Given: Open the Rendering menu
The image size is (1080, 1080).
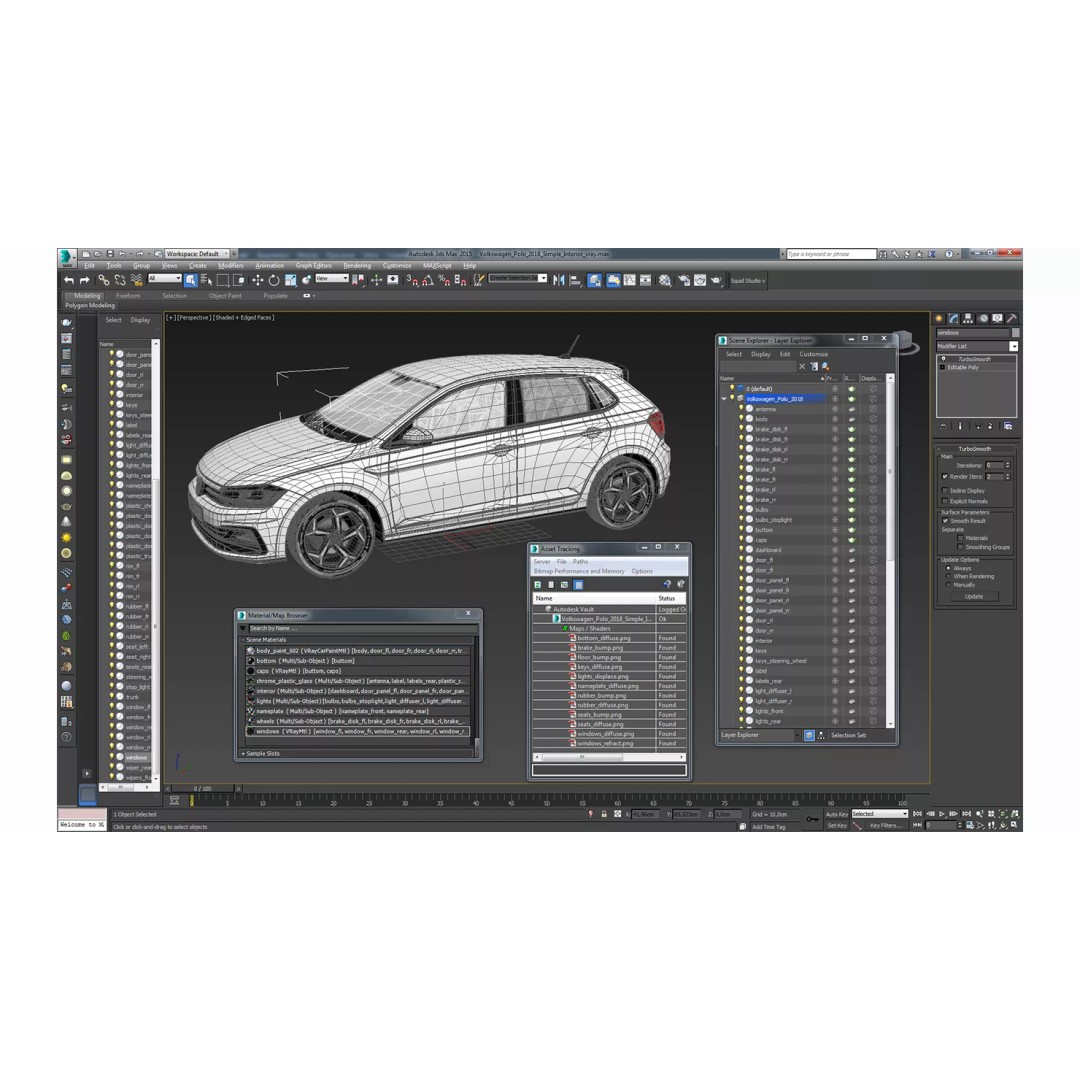Looking at the screenshot, I should (357, 266).
